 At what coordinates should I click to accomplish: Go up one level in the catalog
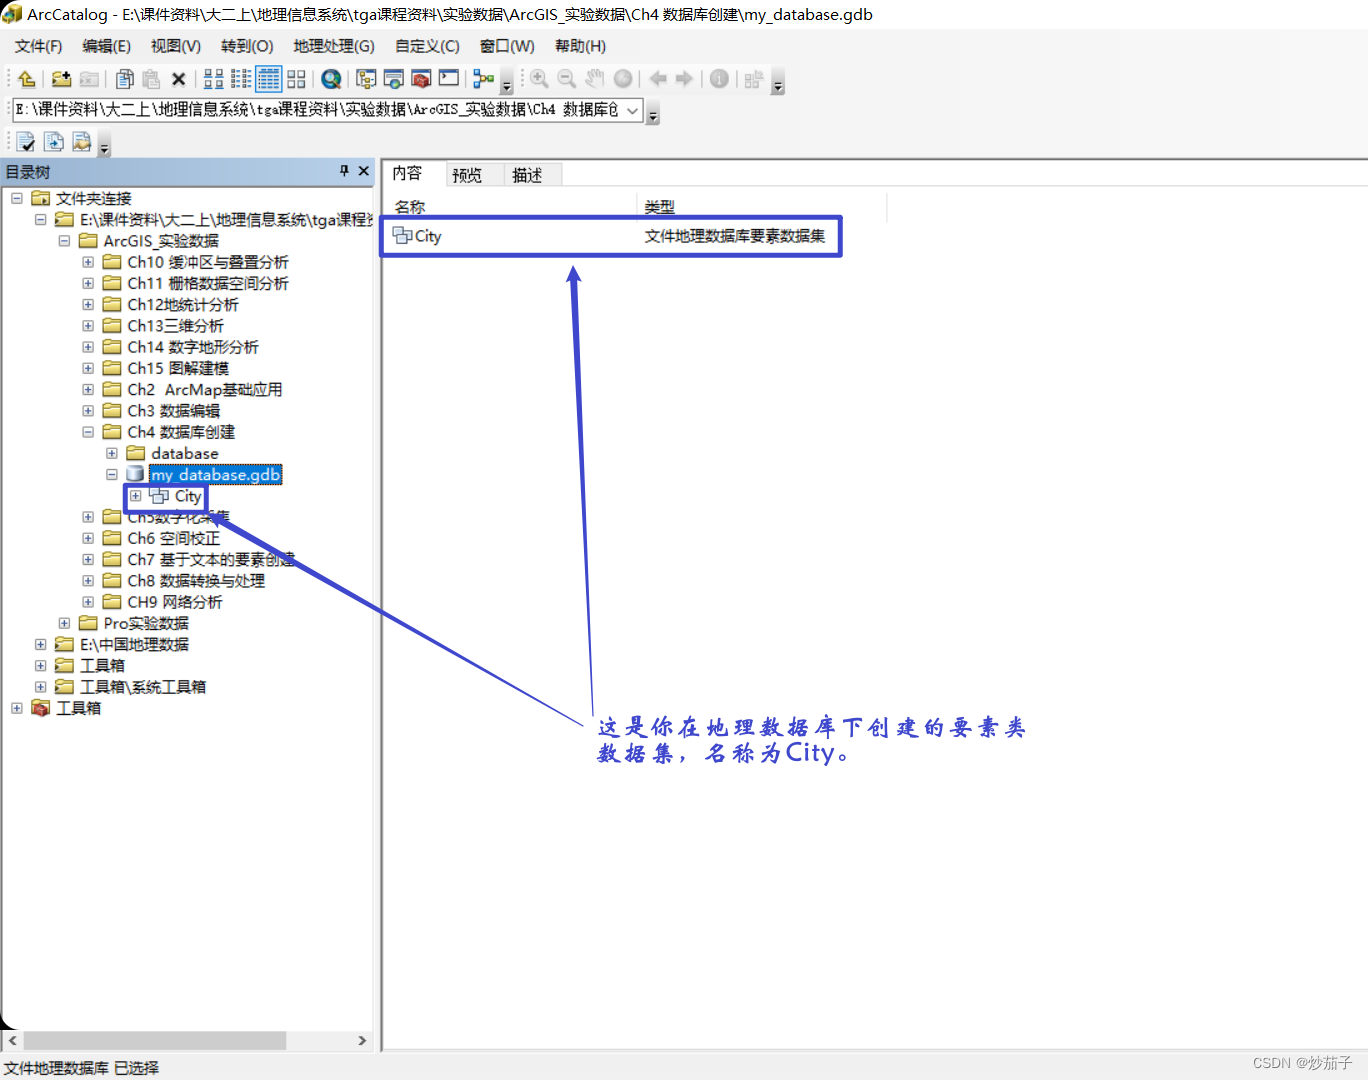(27, 79)
